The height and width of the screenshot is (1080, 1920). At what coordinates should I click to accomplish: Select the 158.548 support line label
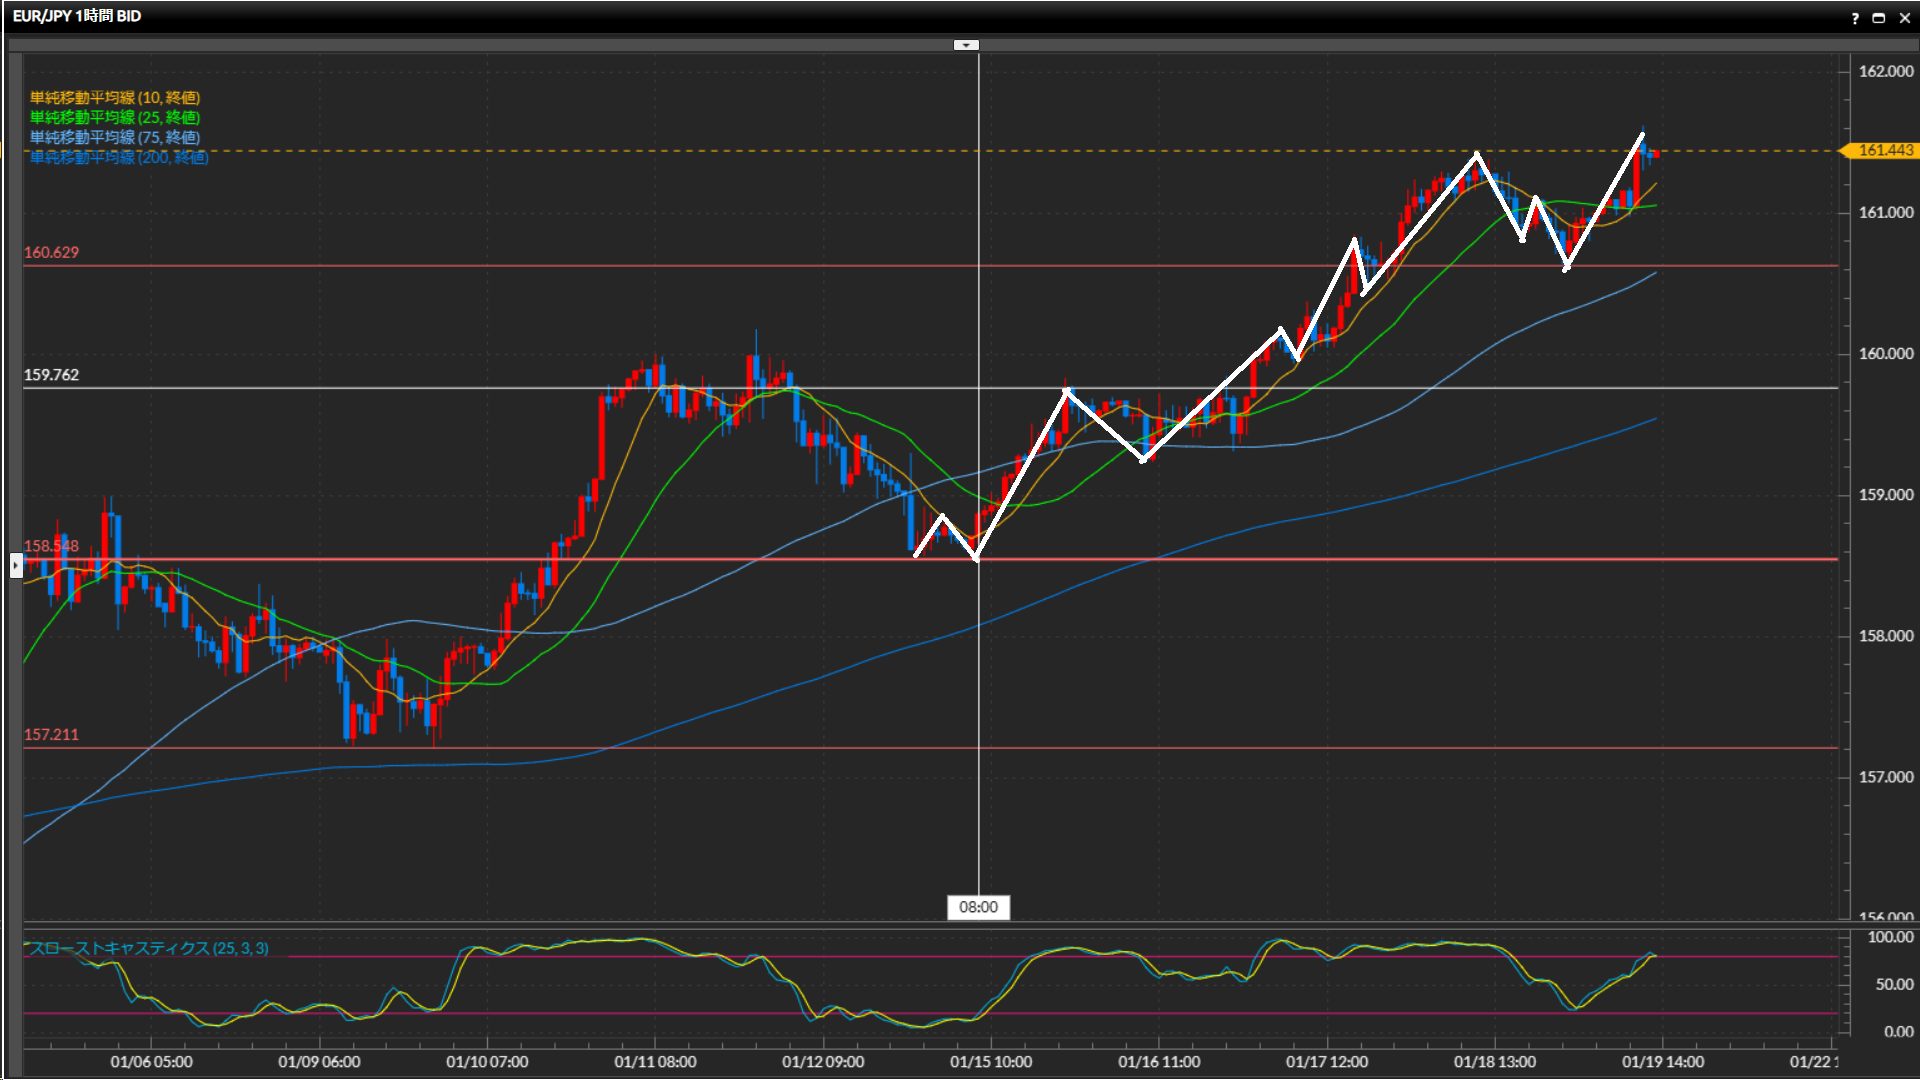pyautogui.click(x=51, y=546)
